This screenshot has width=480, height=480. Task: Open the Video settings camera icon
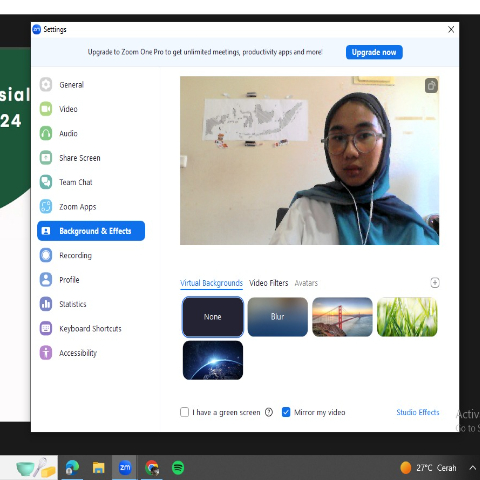(46, 109)
